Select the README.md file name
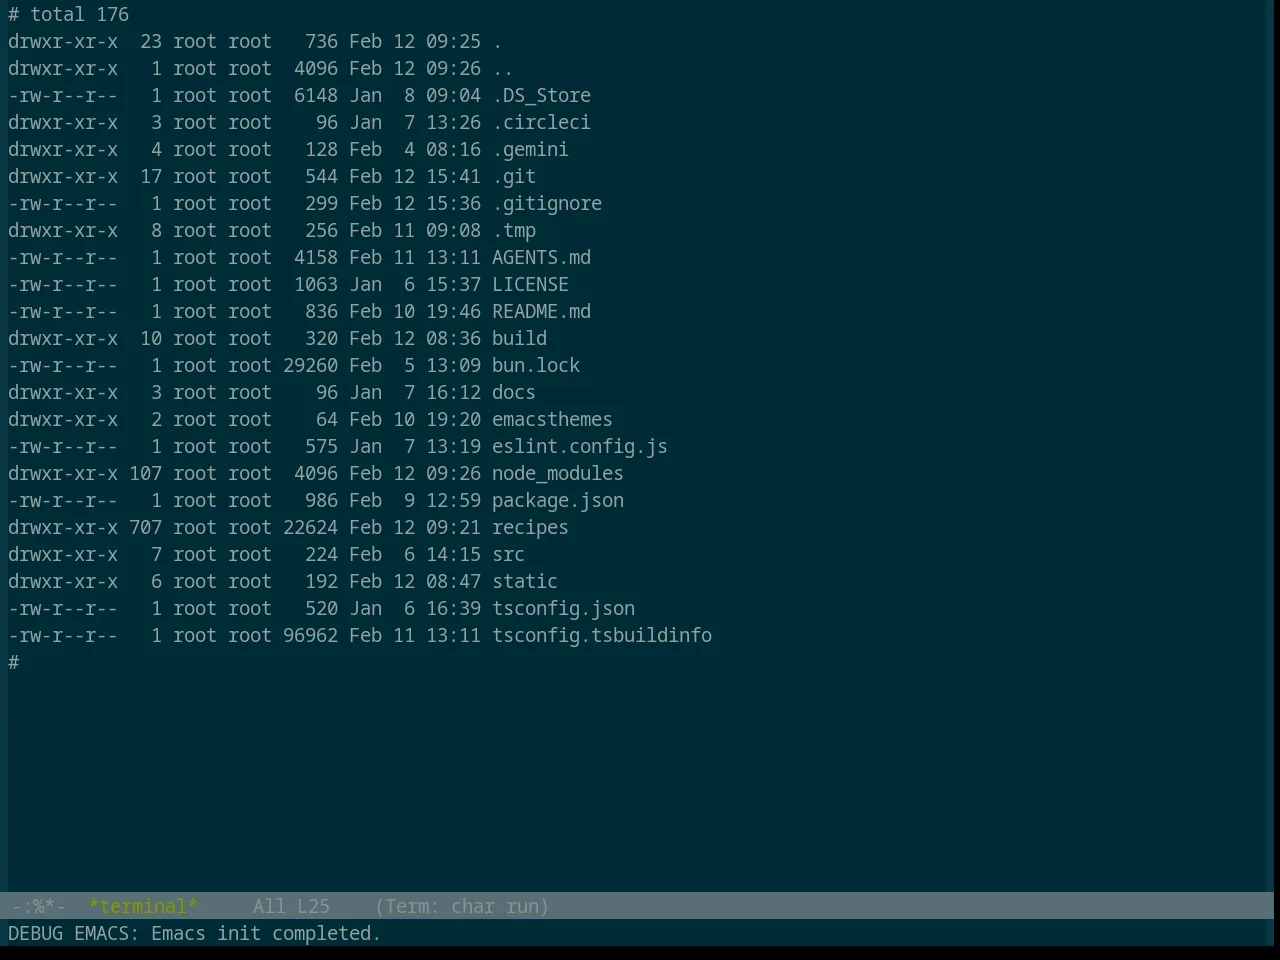1280x960 pixels. (x=541, y=312)
